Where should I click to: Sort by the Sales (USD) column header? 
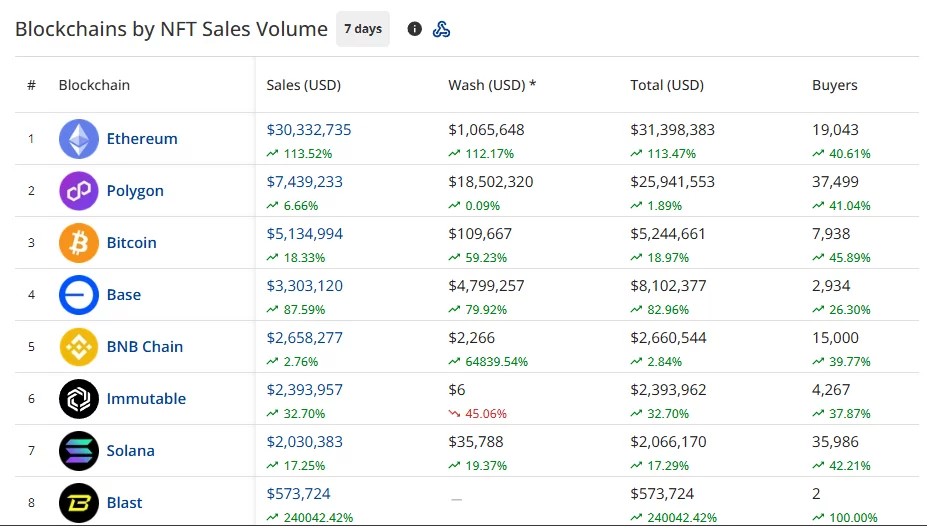coord(303,85)
